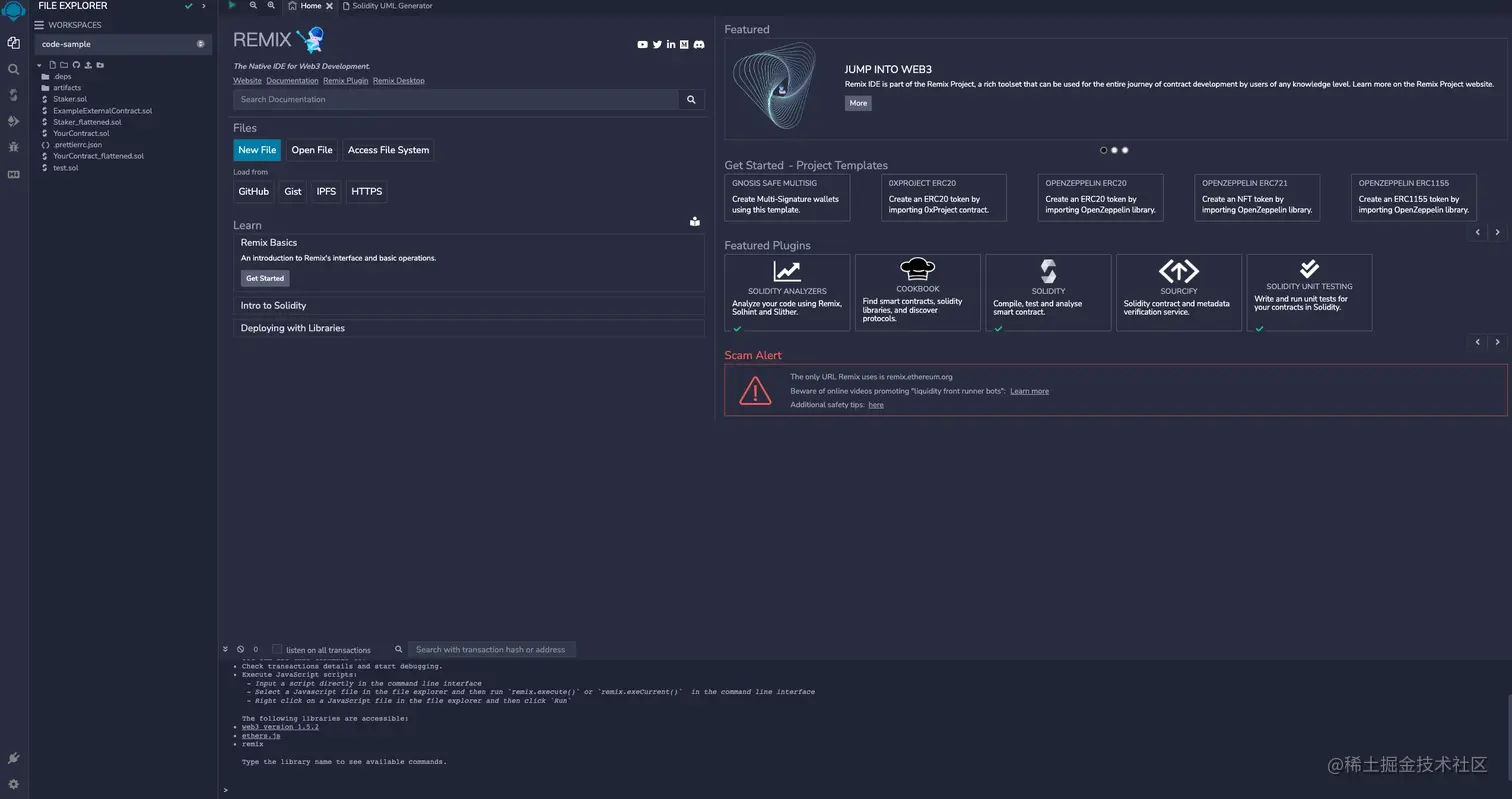Viewport: 1512px width, 799px height.
Task: Click the green run script arrow
Action: [232, 5]
